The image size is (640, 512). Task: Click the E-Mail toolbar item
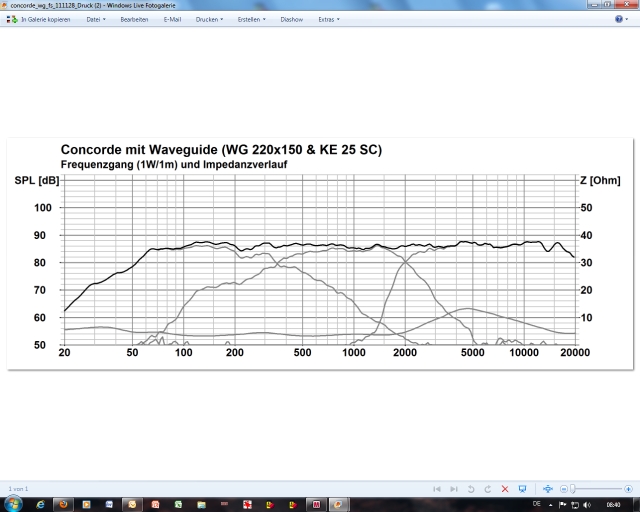coord(172,19)
